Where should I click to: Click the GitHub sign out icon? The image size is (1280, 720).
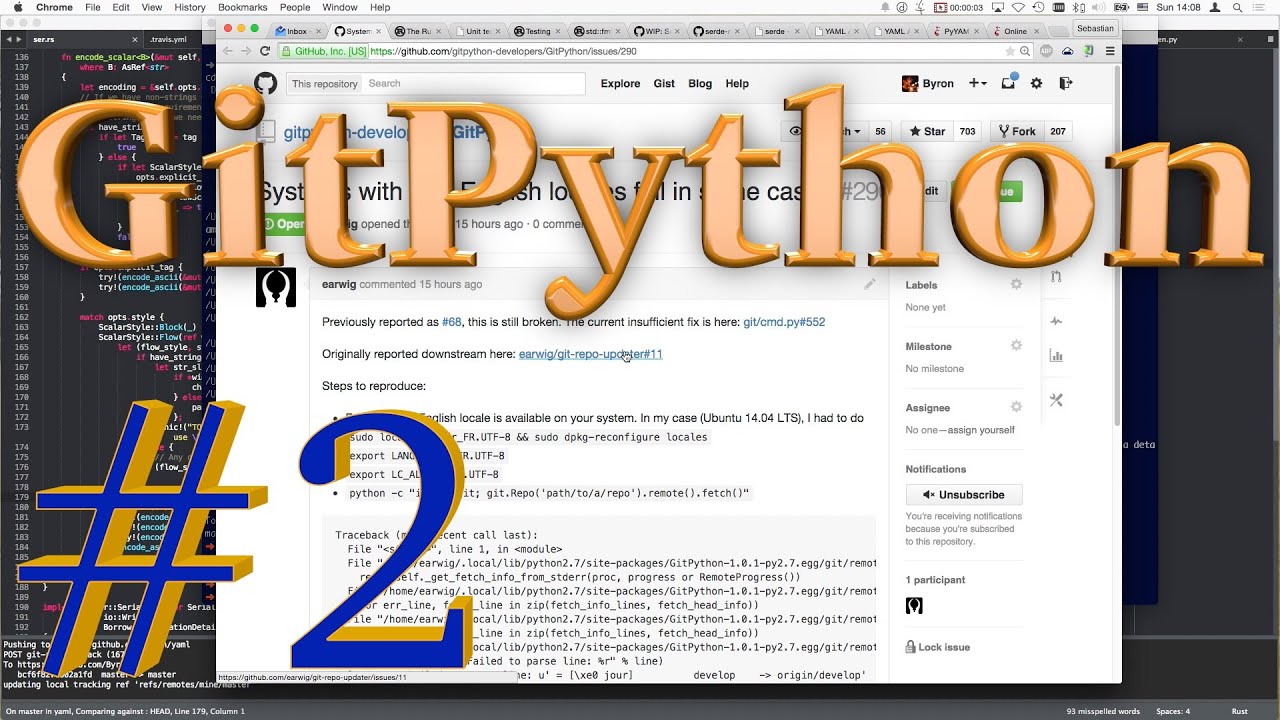(1066, 83)
